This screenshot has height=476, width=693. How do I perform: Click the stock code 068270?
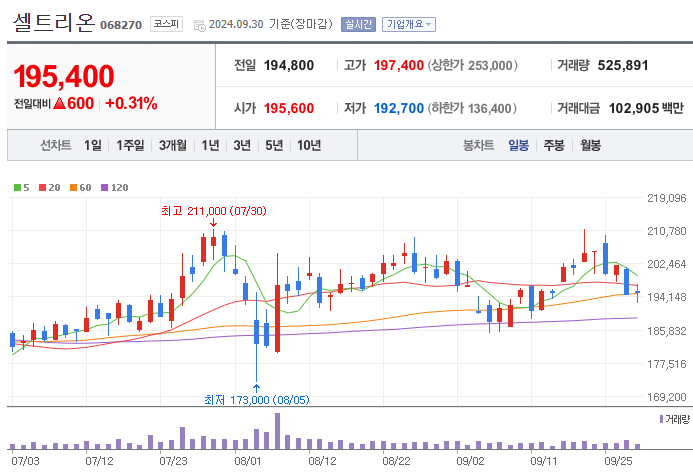click(x=121, y=25)
